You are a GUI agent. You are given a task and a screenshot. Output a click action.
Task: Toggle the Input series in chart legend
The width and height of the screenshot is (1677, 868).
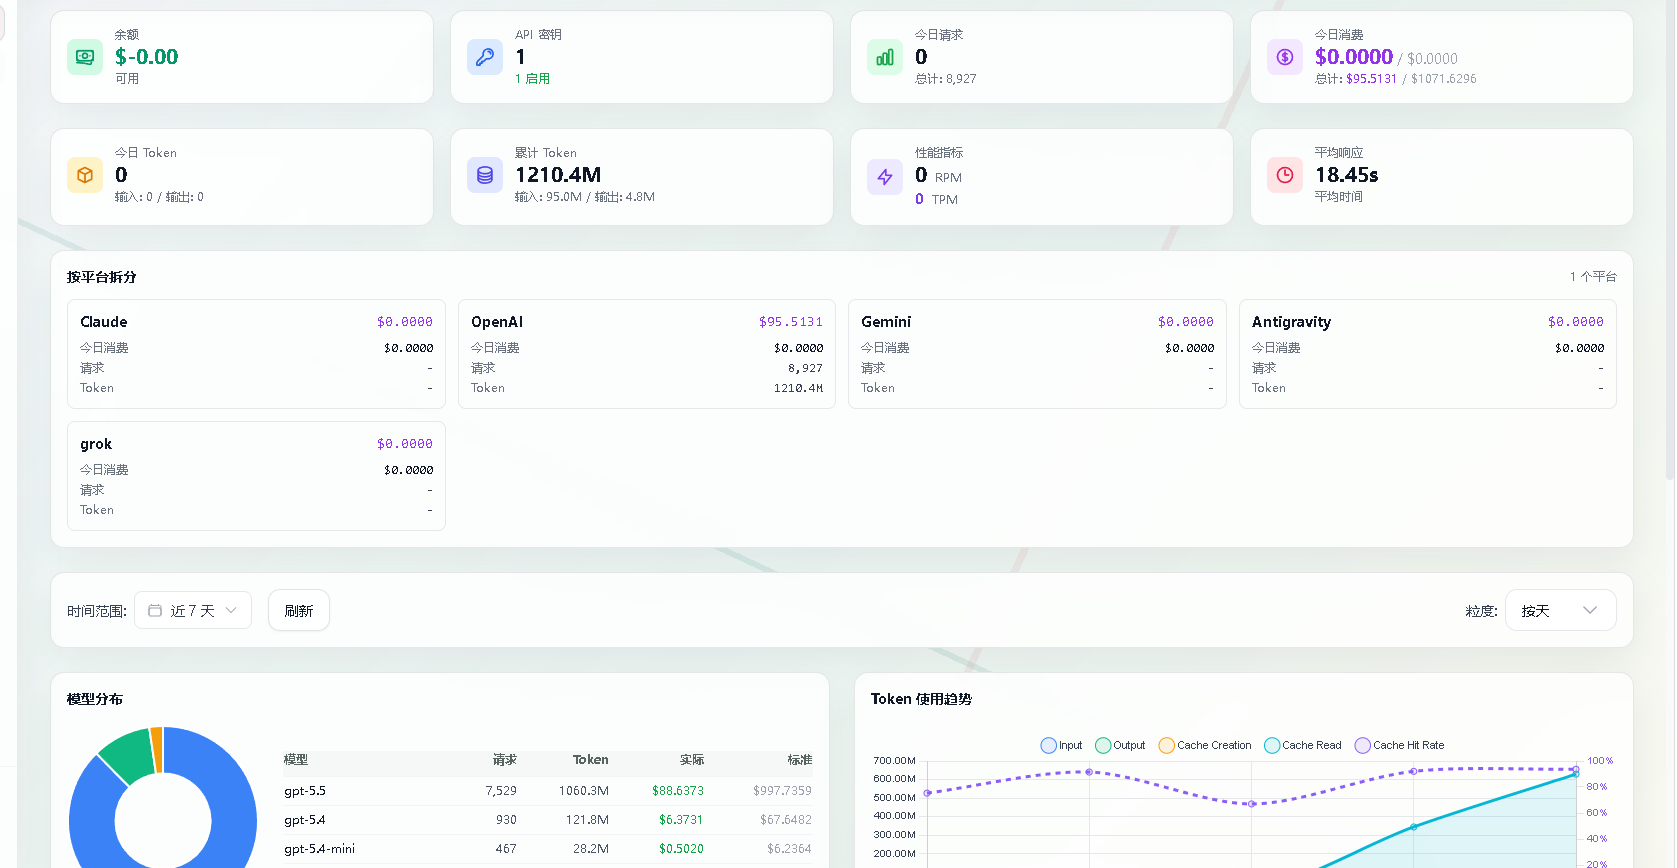(1061, 745)
